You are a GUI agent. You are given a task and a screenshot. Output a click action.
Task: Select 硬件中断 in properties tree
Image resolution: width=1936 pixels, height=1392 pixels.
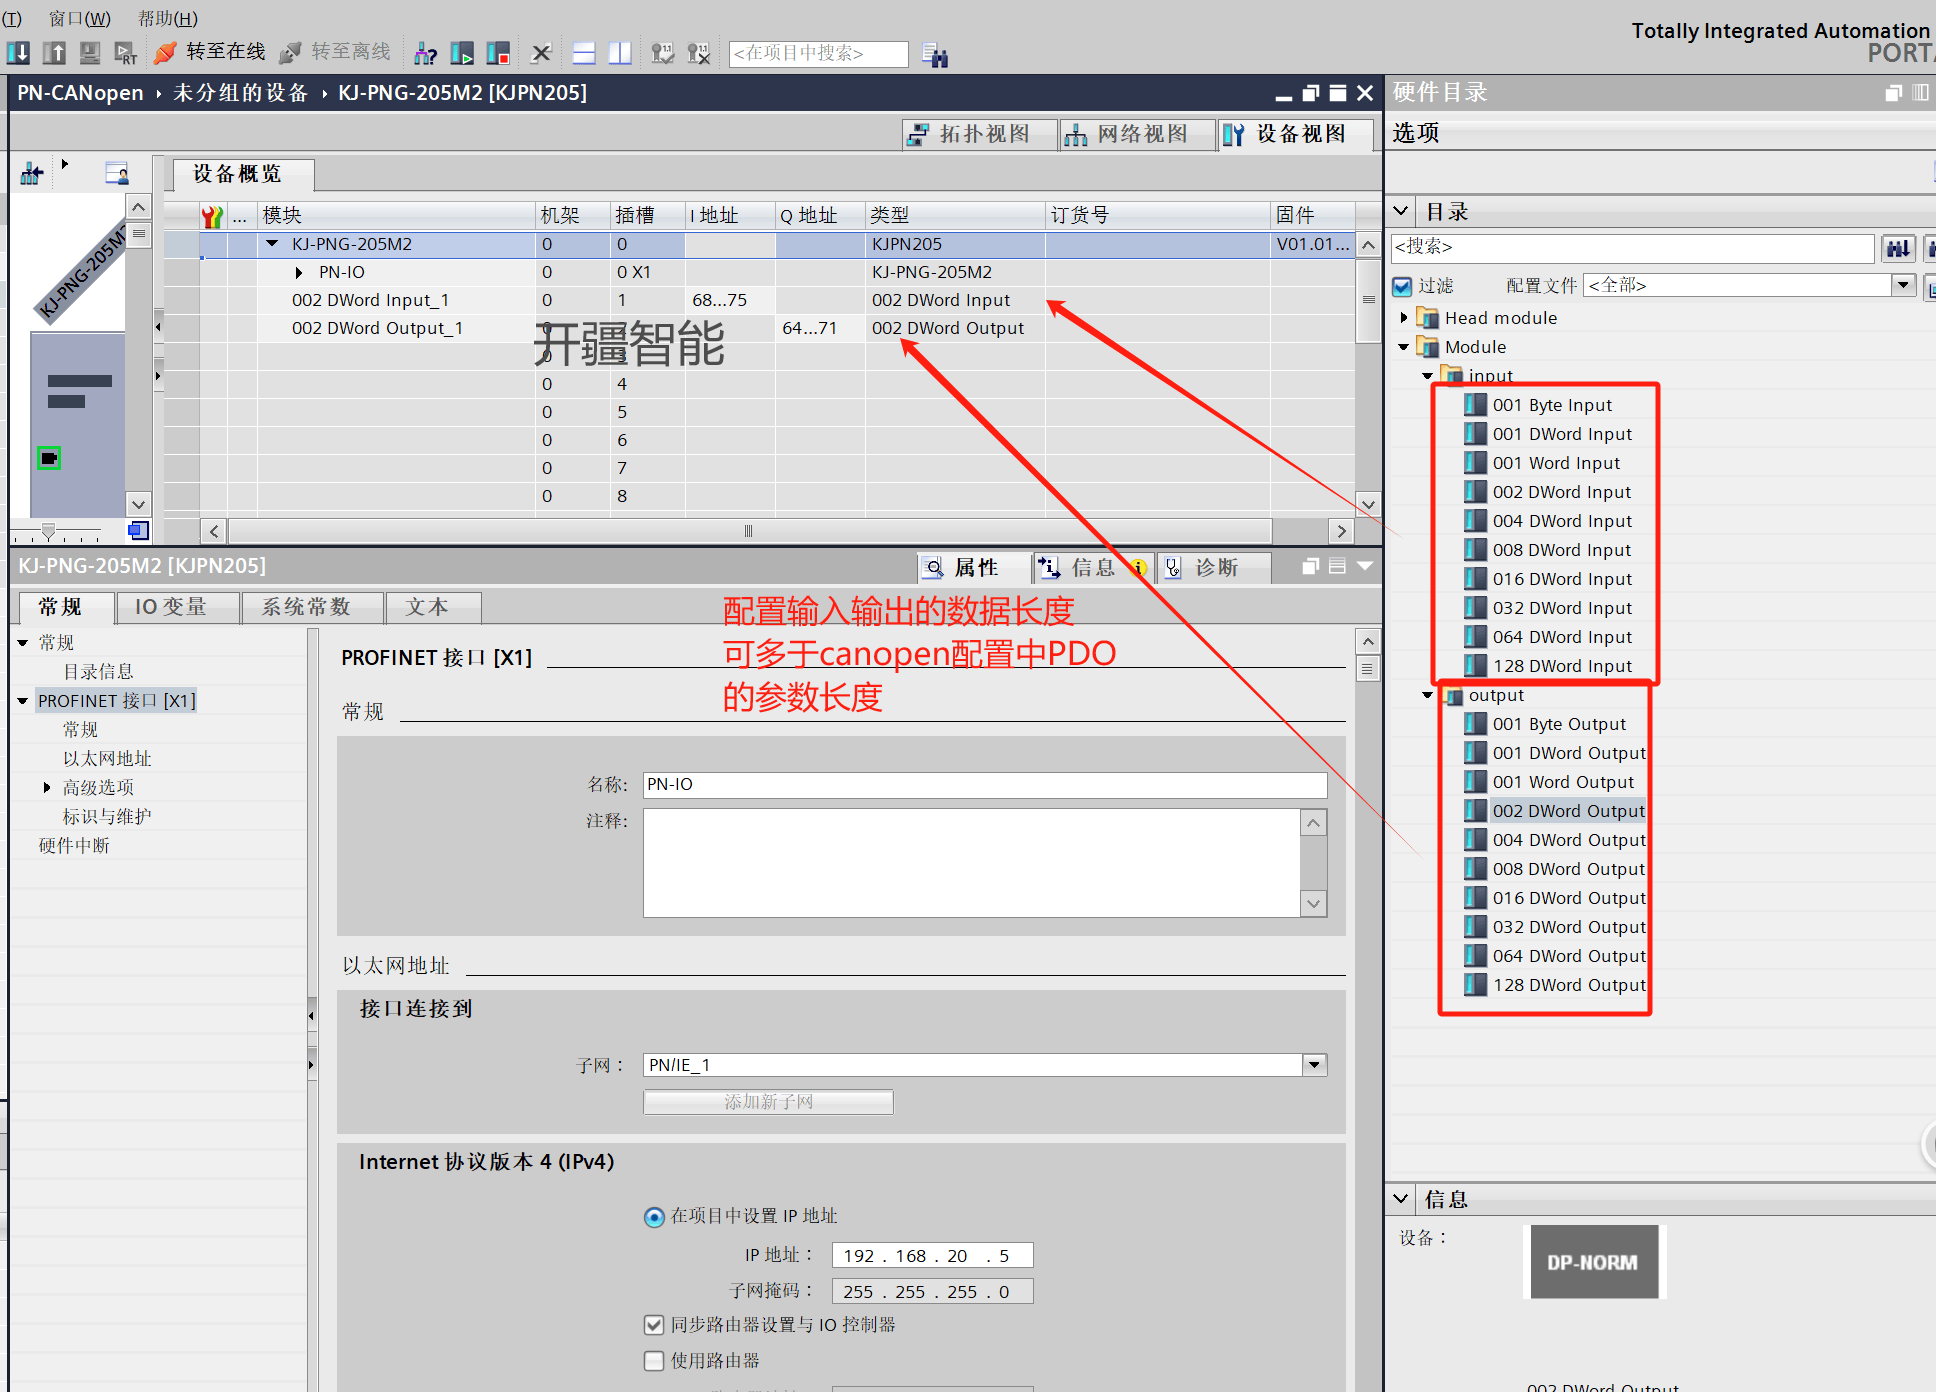click(x=74, y=846)
